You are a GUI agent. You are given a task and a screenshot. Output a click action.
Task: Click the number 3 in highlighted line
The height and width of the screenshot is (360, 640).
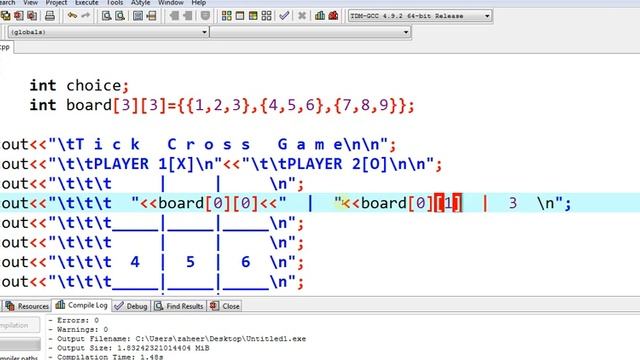point(513,203)
